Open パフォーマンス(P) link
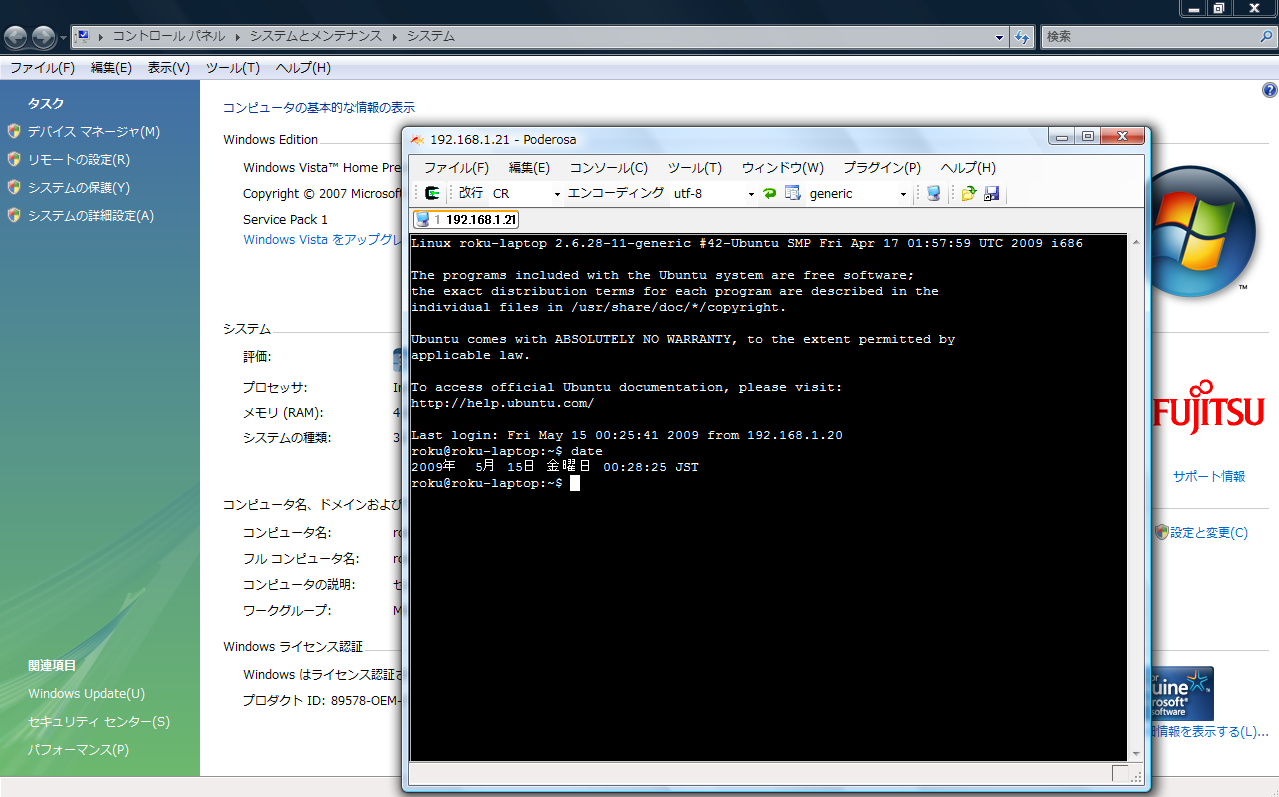 pyautogui.click(x=78, y=749)
